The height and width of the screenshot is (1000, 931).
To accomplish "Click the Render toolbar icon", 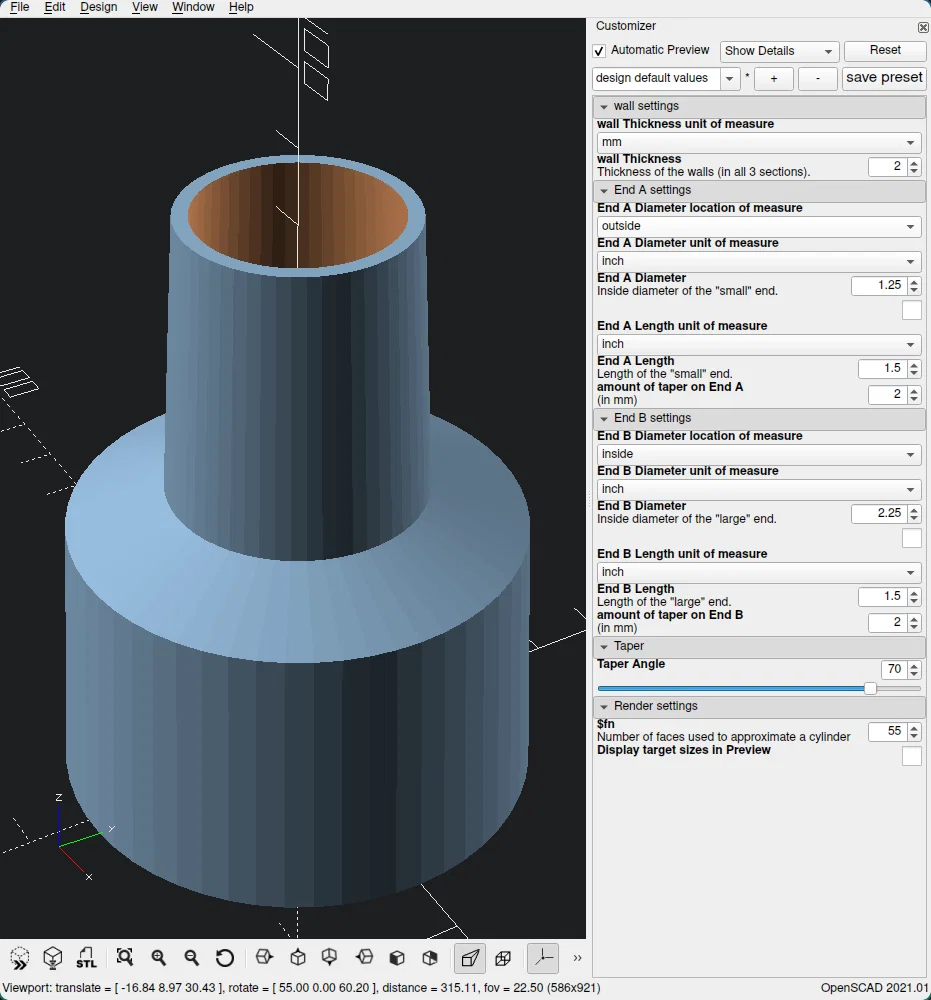I will 53,958.
